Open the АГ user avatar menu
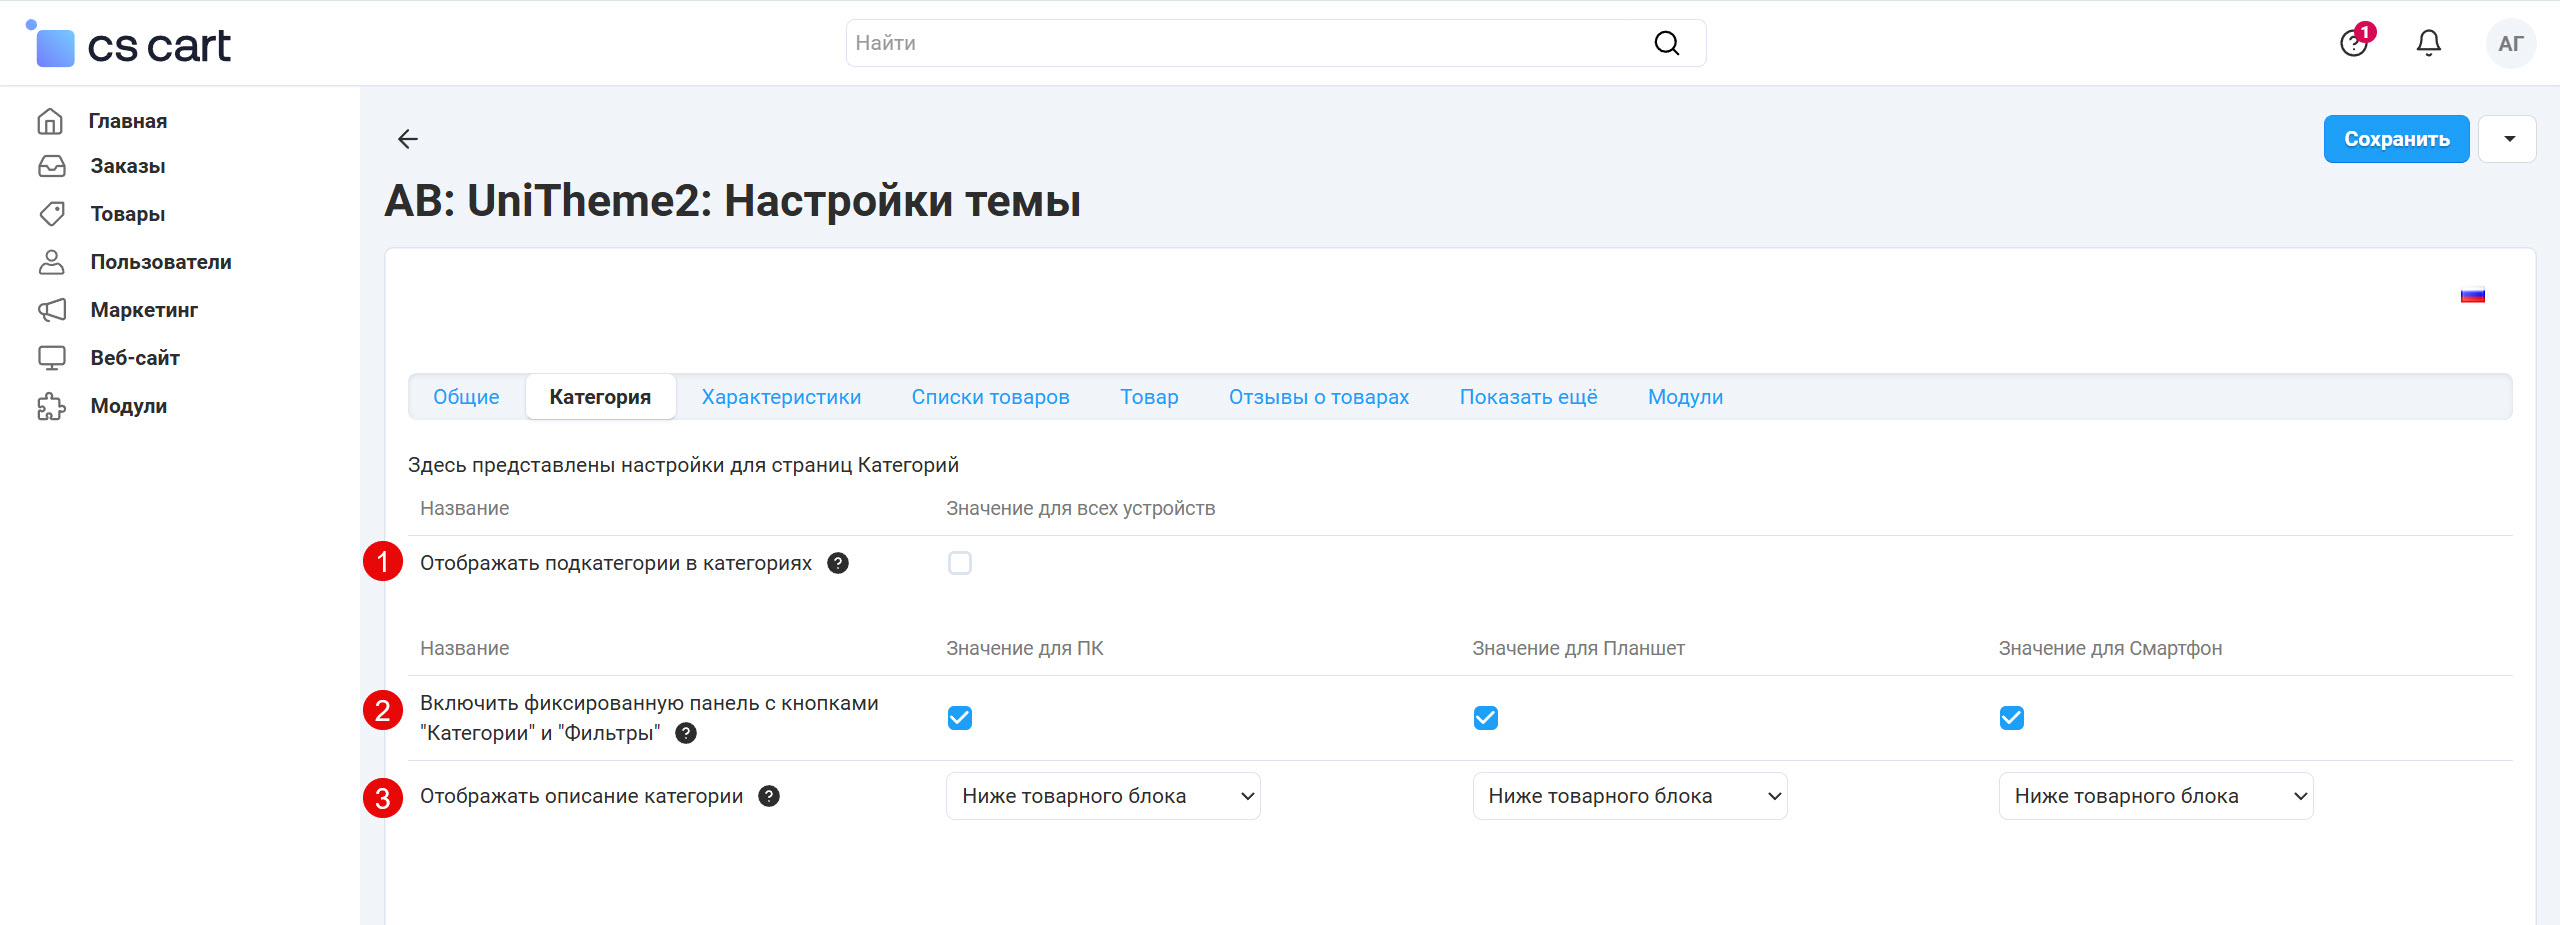 pos(2510,43)
